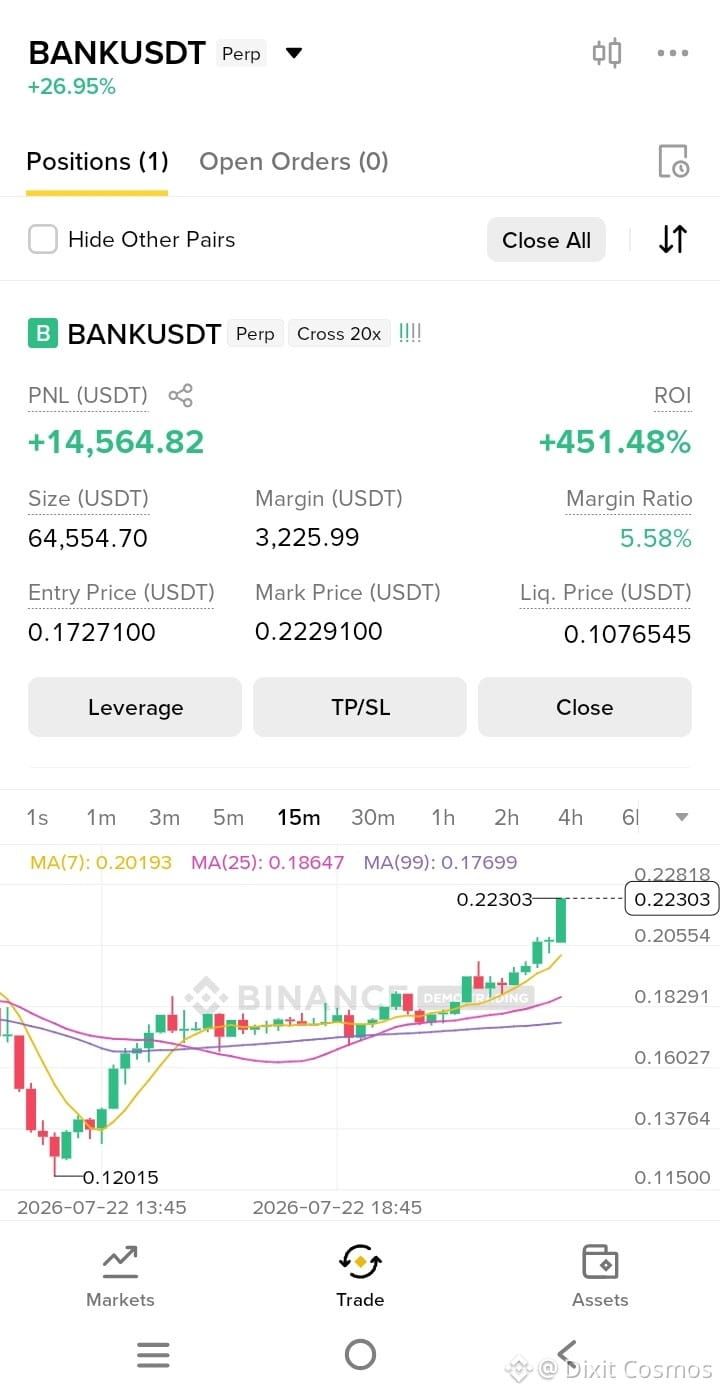Expand the more intervals dropdown arrow

(x=682, y=818)
